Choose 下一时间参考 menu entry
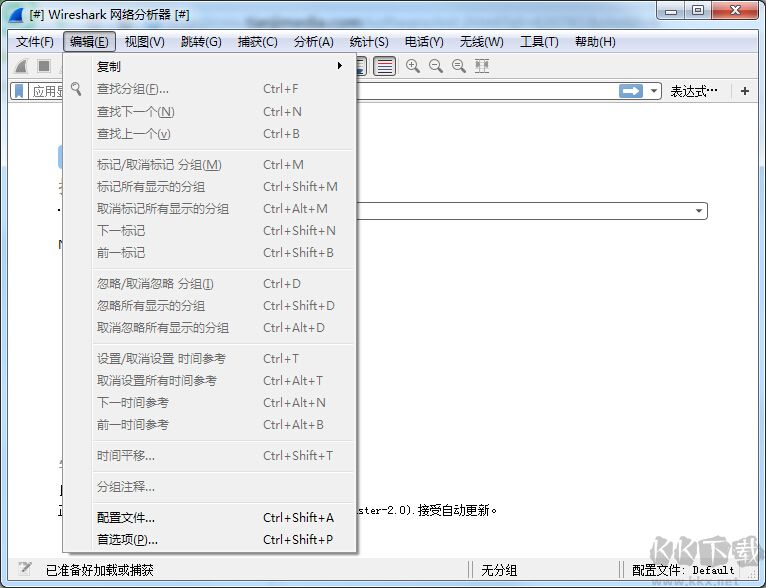 [x=224, y=402]
